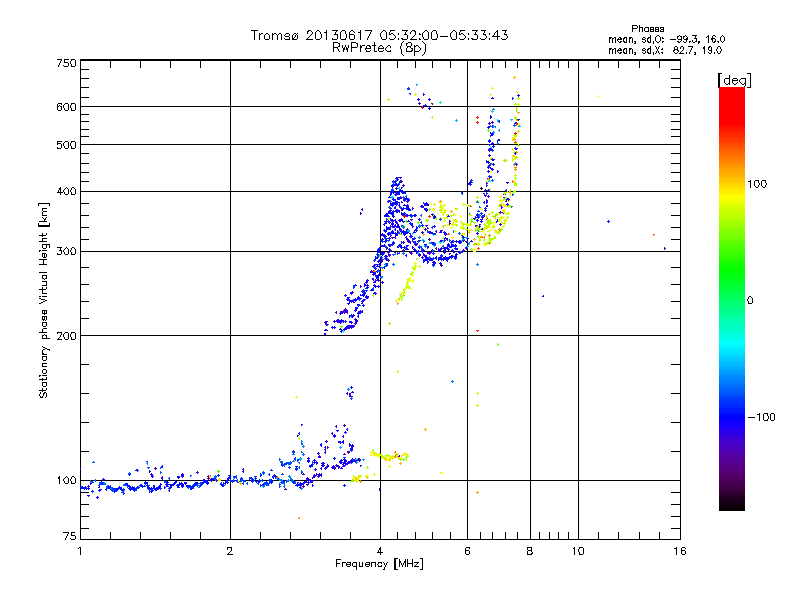Click the "mean, sd,X: 82.7, 19.0" line
The width and height of the screenshot is (800, 600).
[x=665, y=50]
